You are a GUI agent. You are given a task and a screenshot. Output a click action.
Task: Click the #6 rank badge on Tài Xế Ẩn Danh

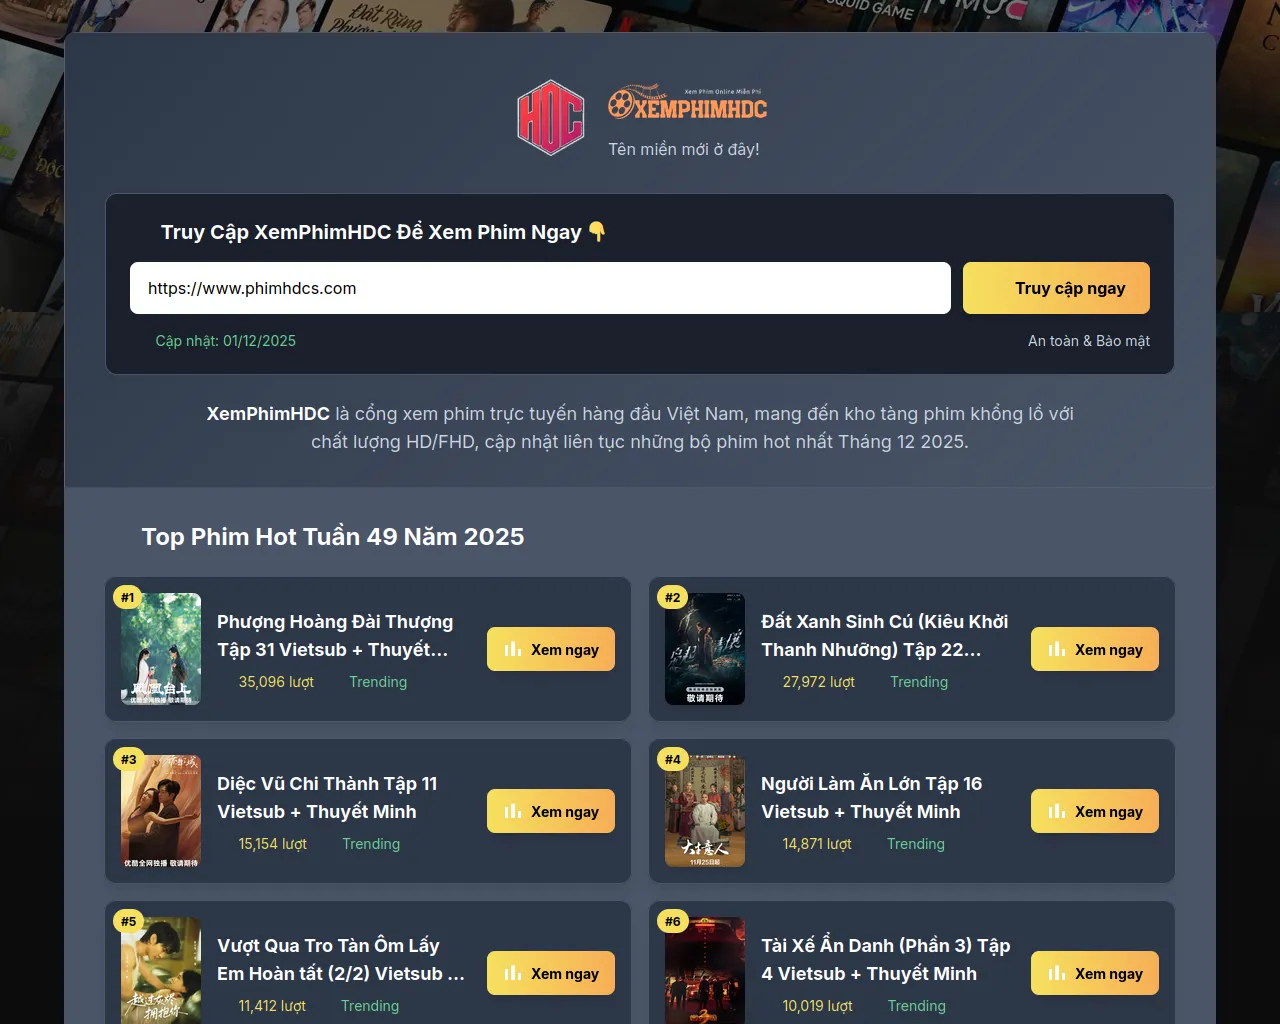(672, 921)
